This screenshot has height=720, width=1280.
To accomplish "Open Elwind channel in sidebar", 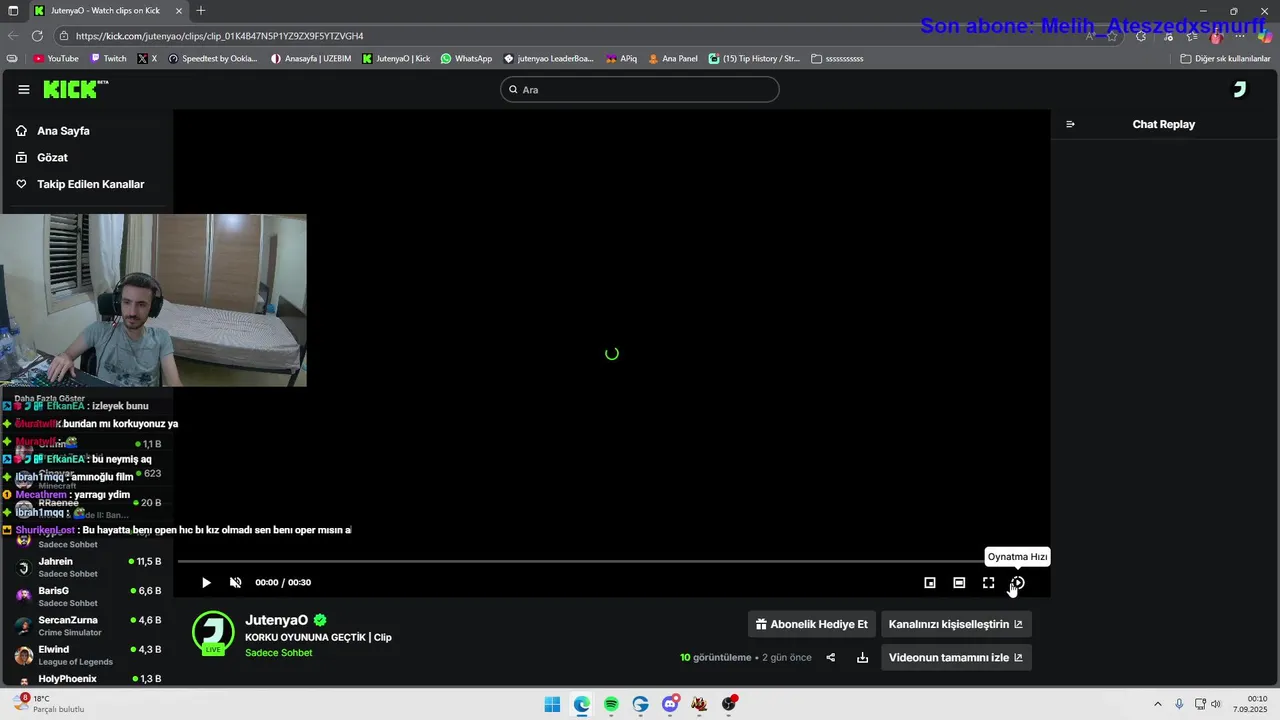I will click(86, 655).
